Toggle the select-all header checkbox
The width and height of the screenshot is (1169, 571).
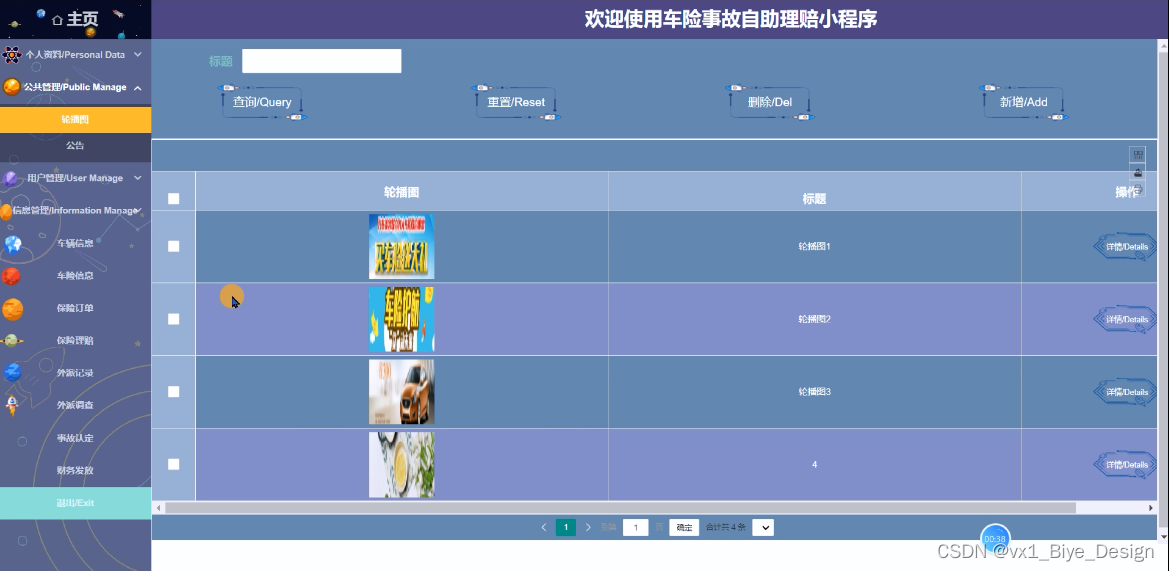174,198
